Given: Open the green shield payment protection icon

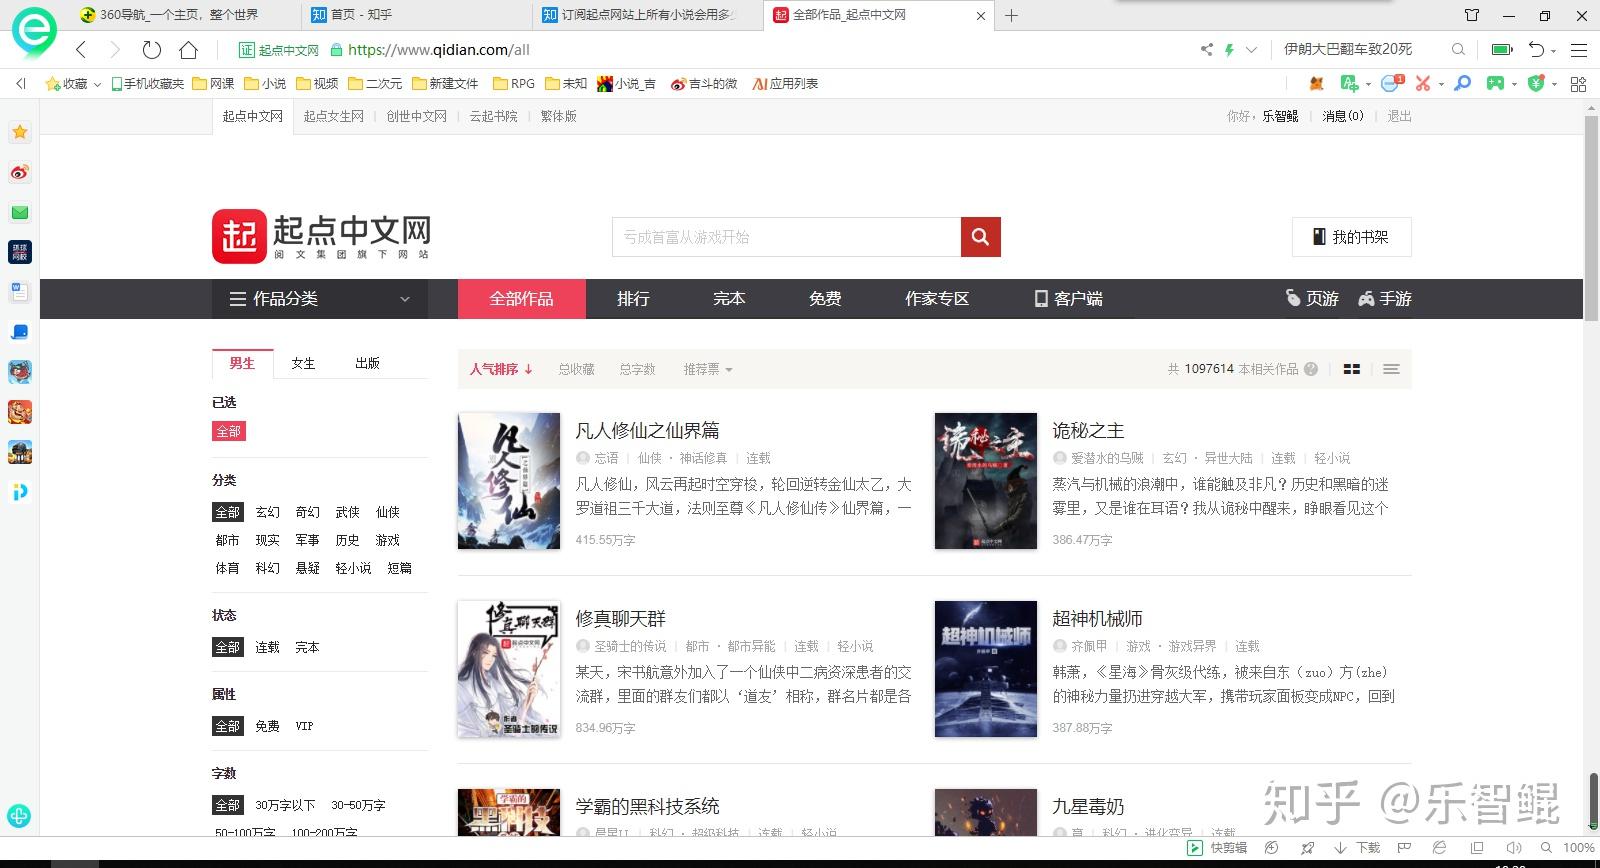Looking at the screenshot, I should click(1537, 83).
